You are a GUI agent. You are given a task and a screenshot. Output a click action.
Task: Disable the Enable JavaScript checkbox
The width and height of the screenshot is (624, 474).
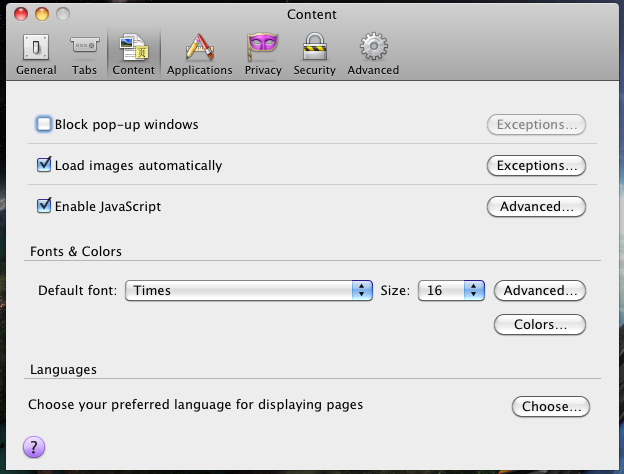tap(44, 206)
